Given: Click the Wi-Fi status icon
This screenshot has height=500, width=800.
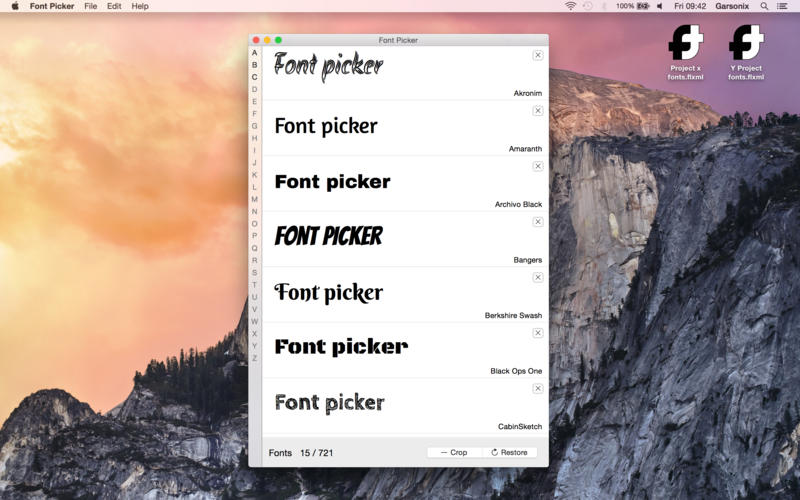Looking at the screenshot, I should tap(571, 6).
